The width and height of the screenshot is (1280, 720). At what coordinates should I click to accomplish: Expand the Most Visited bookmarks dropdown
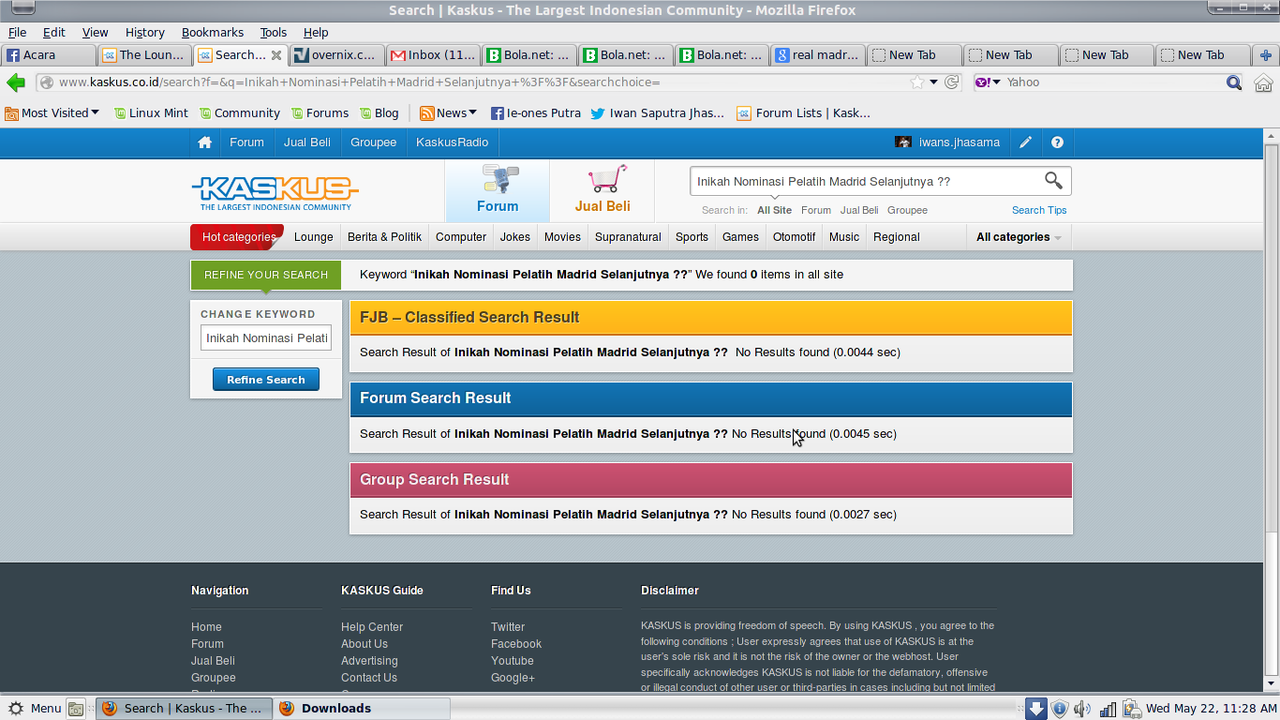click(x=53, y=113)
